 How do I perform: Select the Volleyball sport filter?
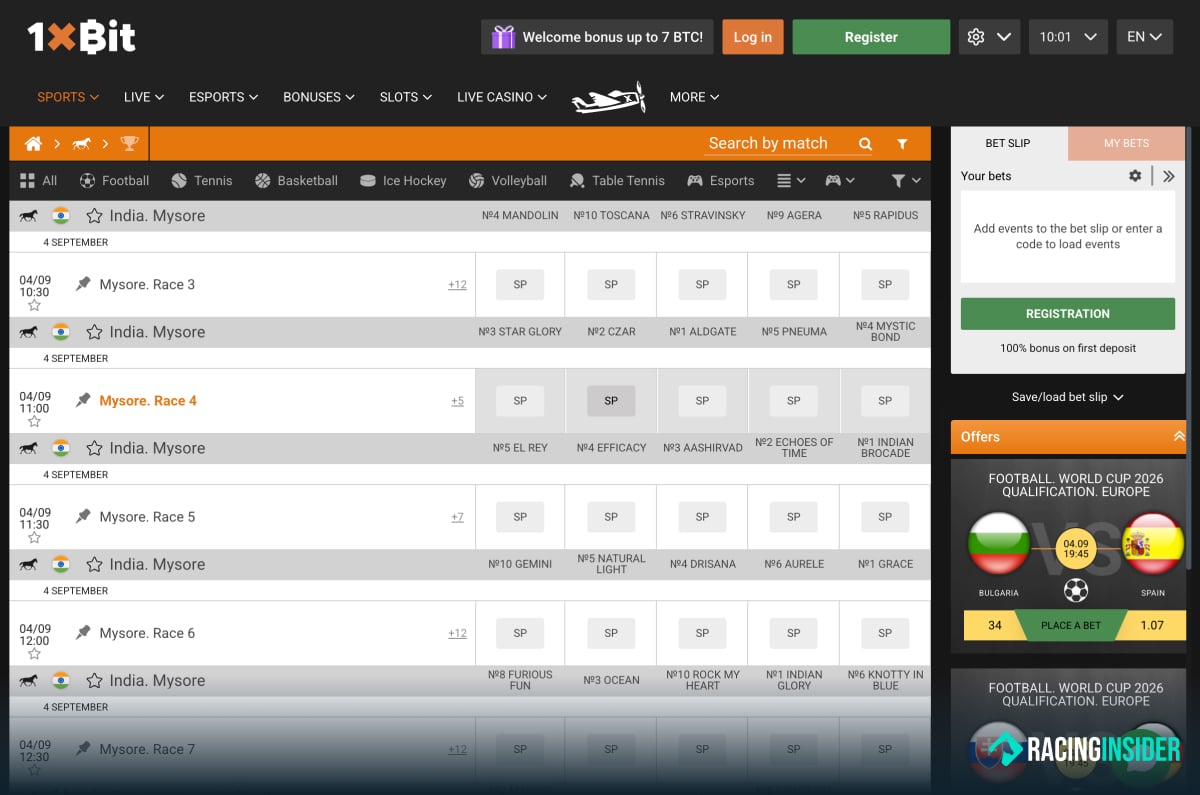point(508,181)
